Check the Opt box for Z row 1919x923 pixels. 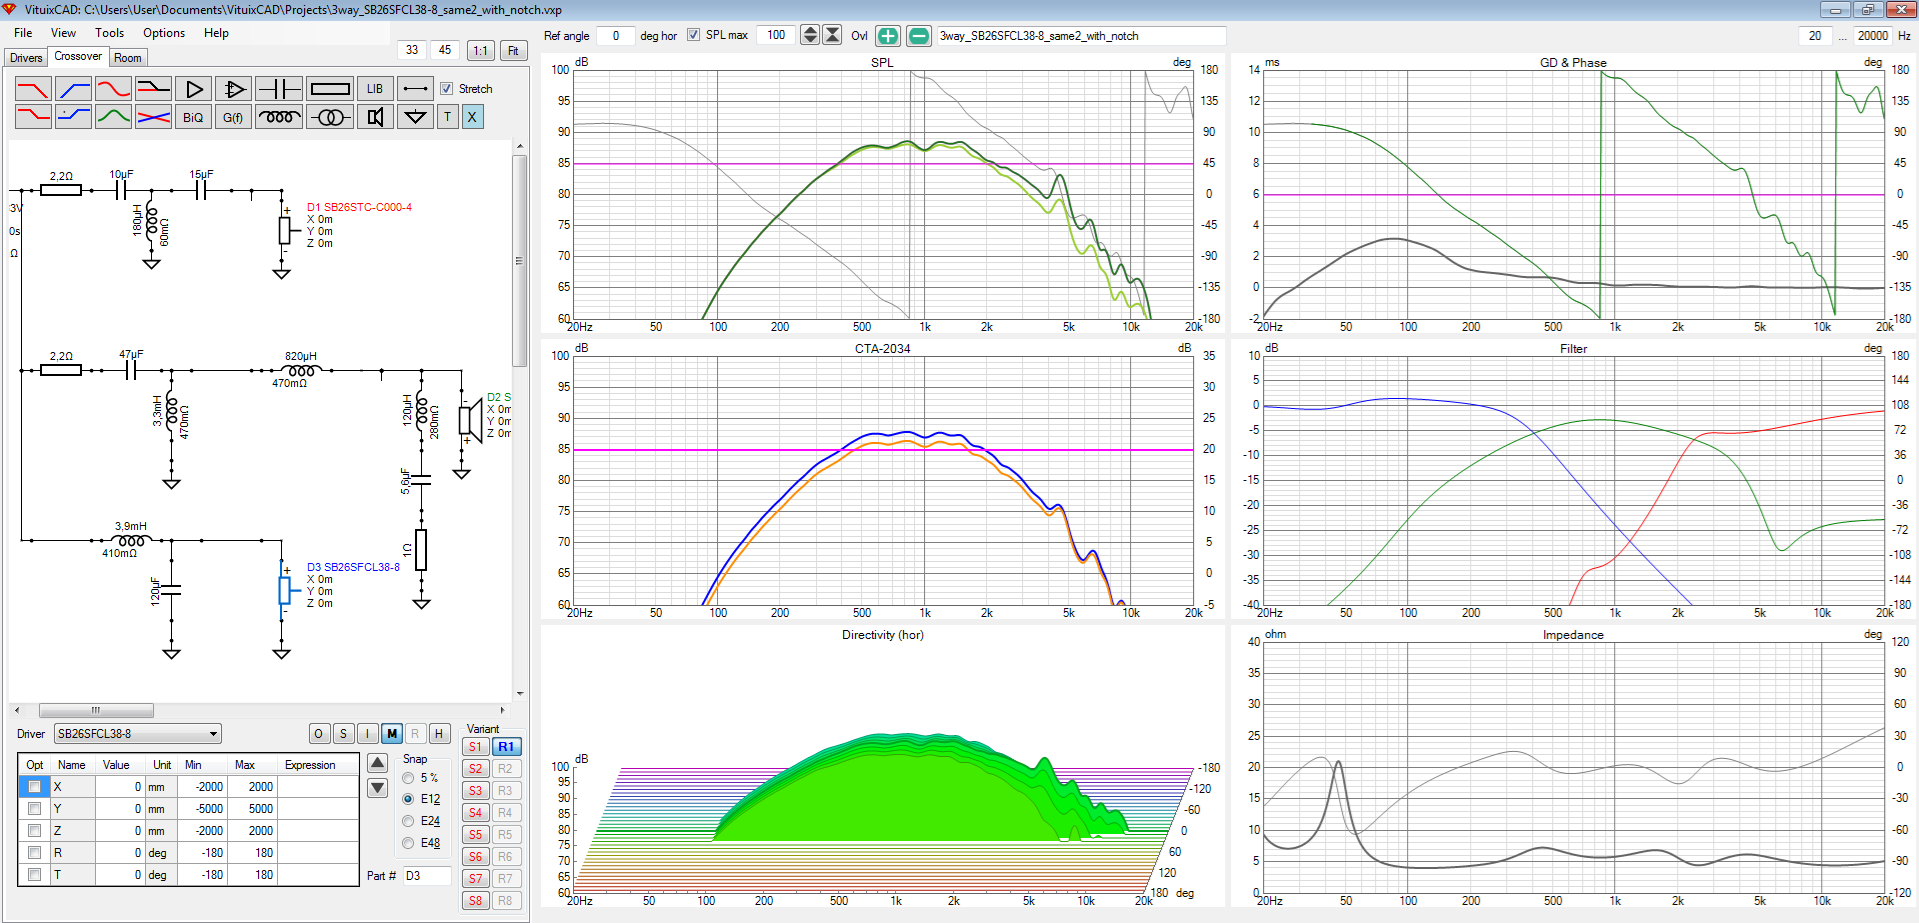pos(34,831)
